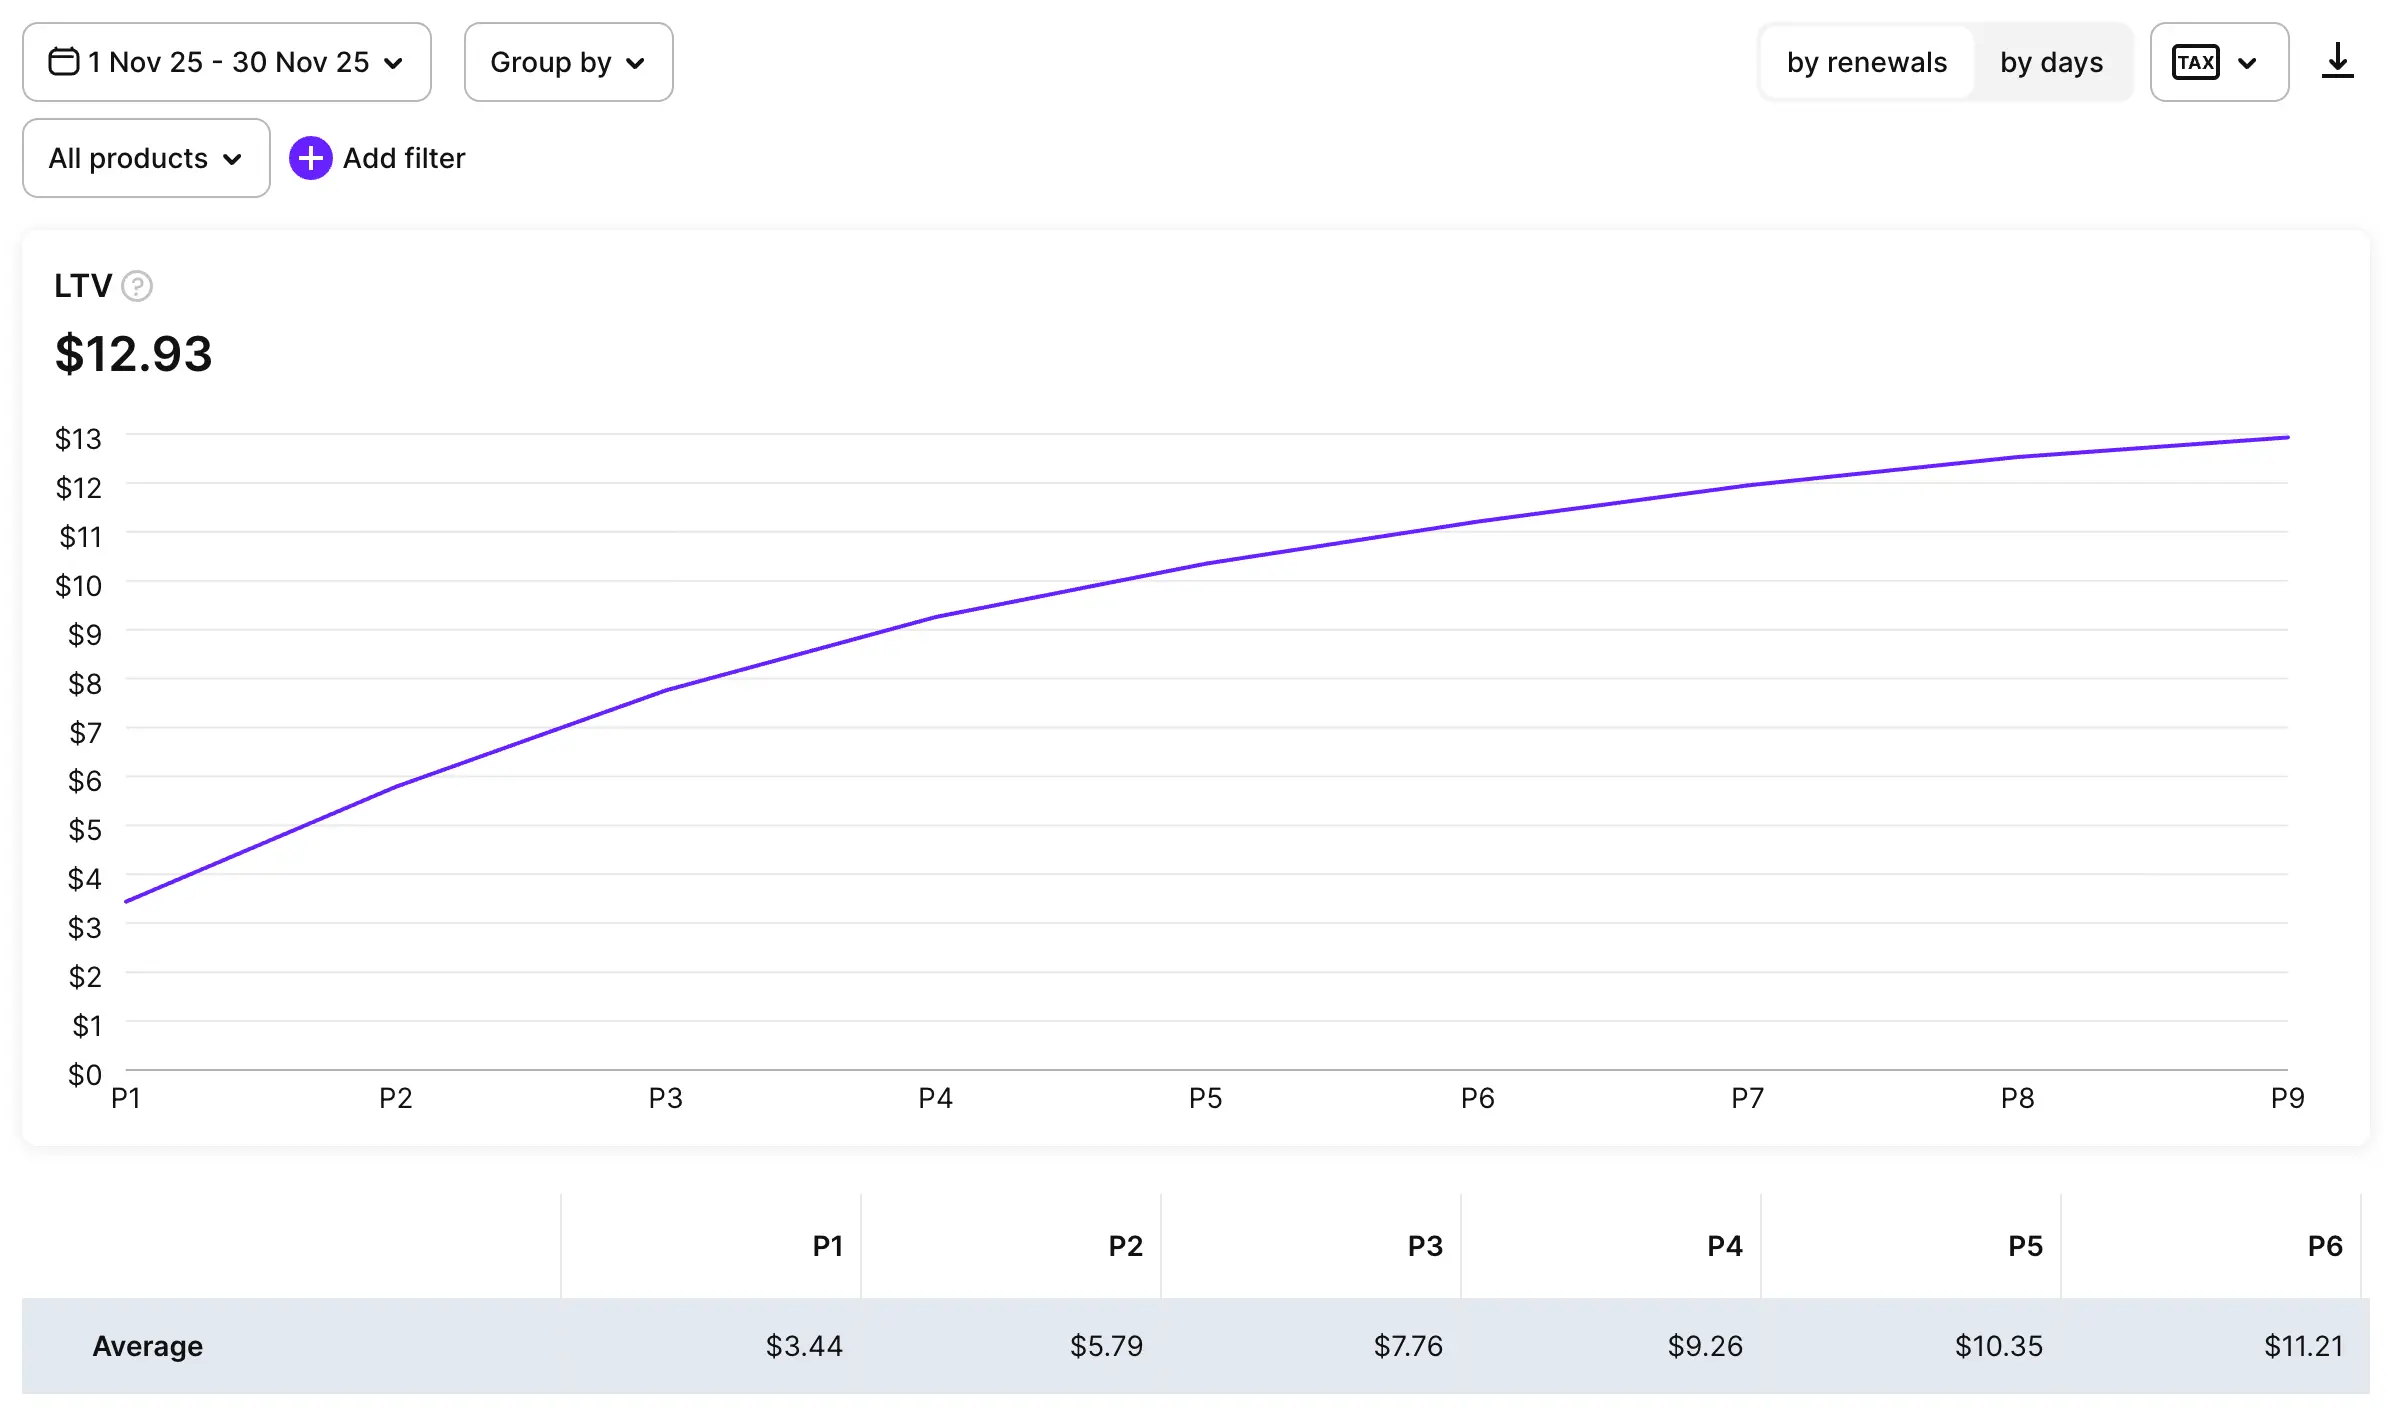Click the TAX icon

coord(2196,62)
